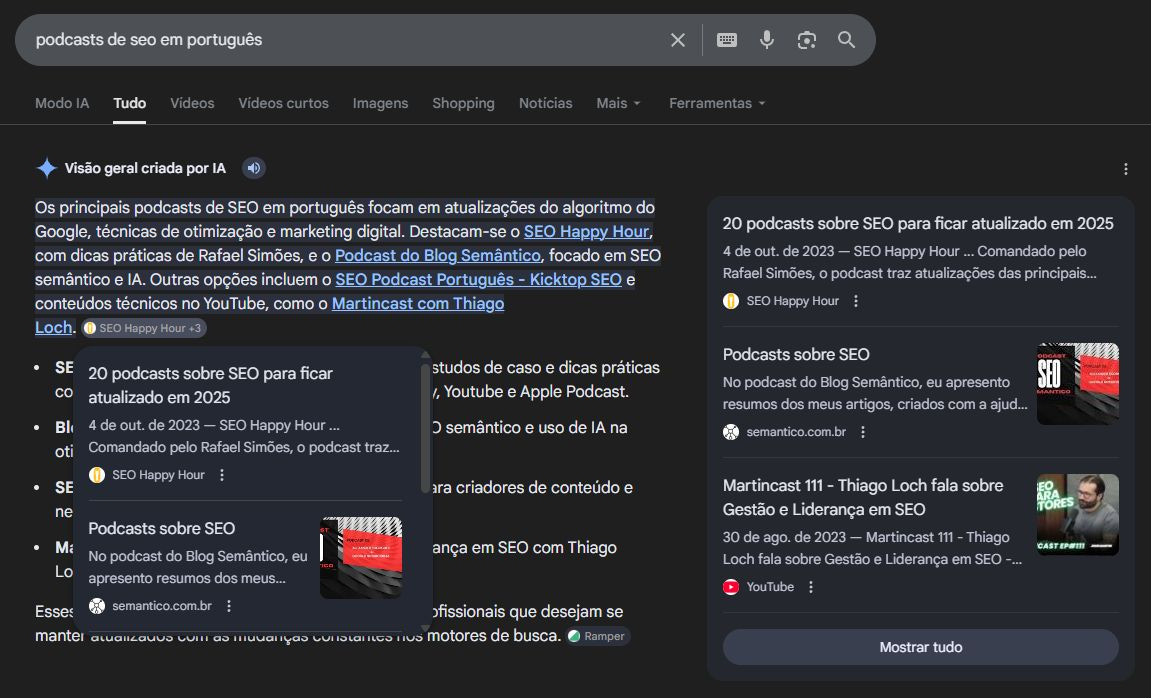Expand the Mais dropdown menu
This screenshot has width=1151, height=698.
[618, 103]
